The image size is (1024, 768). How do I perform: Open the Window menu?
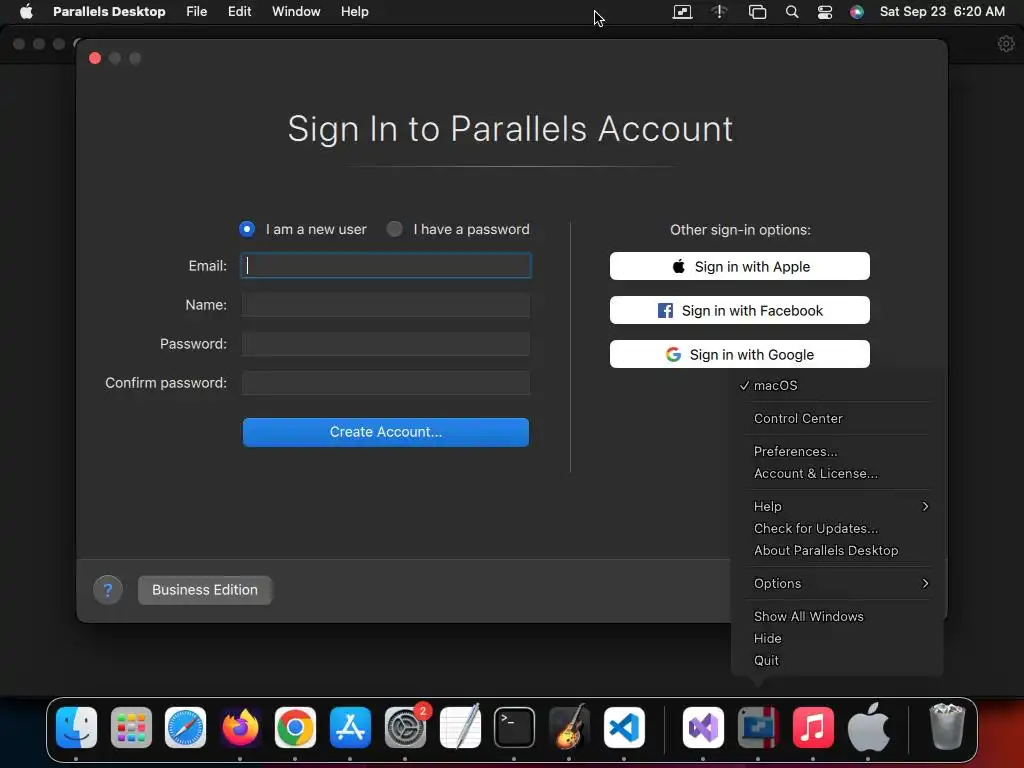296,12
